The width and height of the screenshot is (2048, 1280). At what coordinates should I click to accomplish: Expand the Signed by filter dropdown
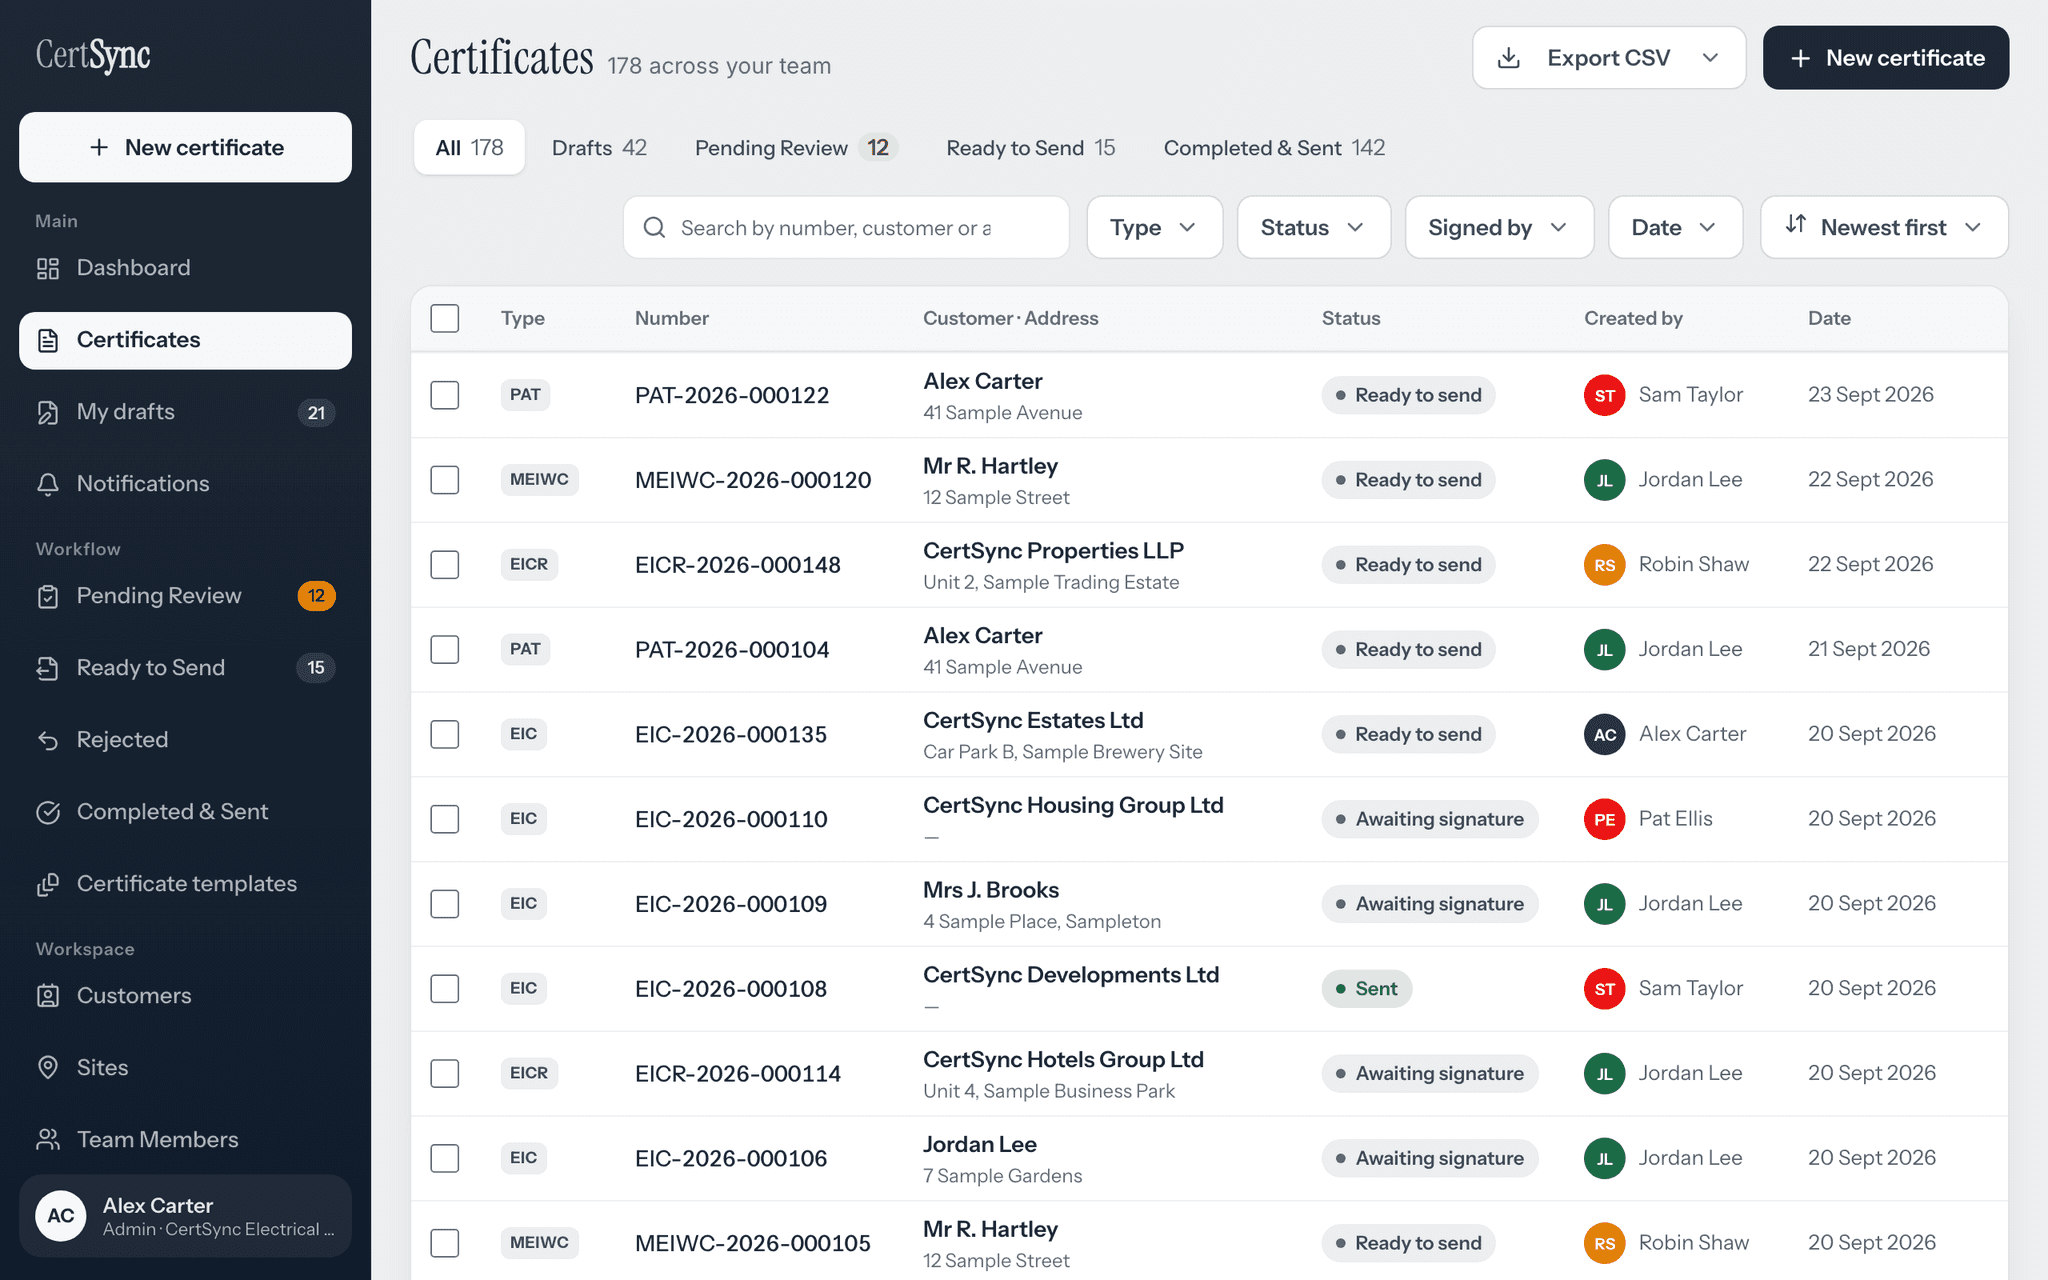pos(1498,228)
